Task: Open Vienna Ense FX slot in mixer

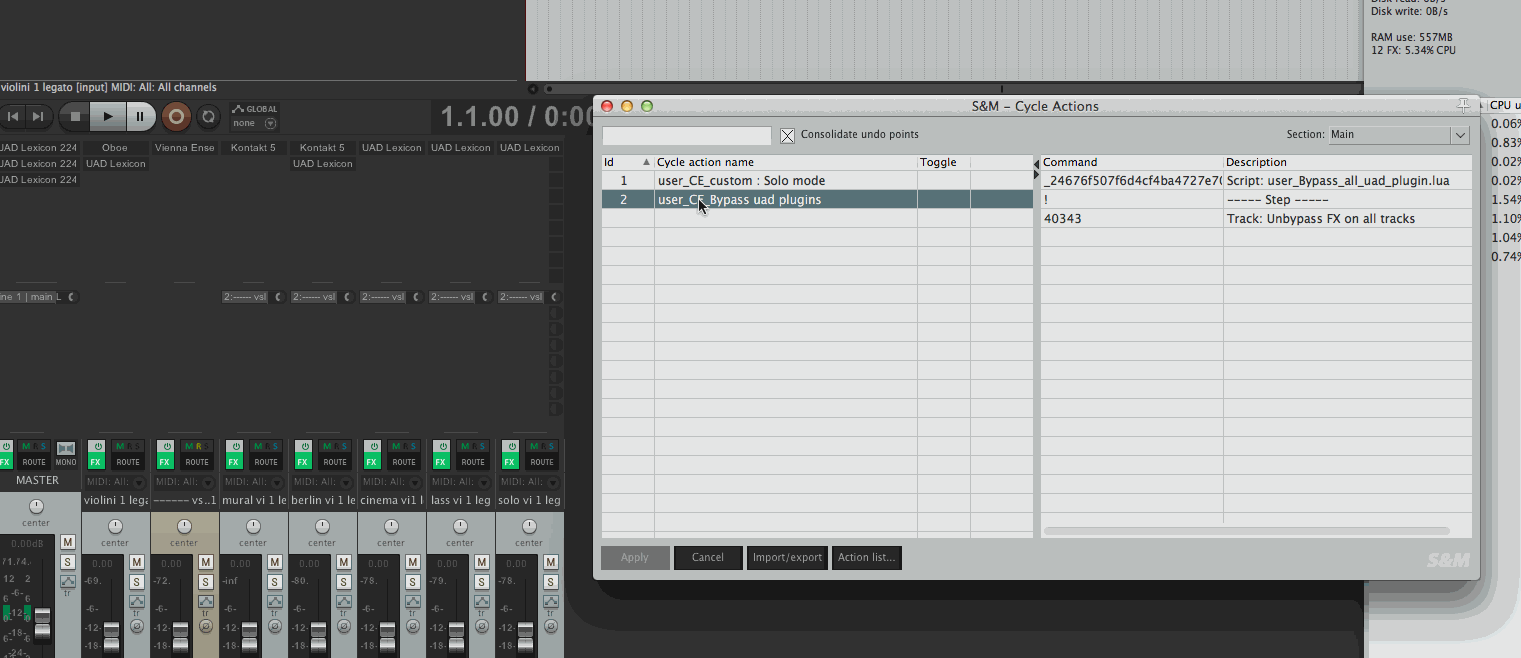Action: (184, 148)
